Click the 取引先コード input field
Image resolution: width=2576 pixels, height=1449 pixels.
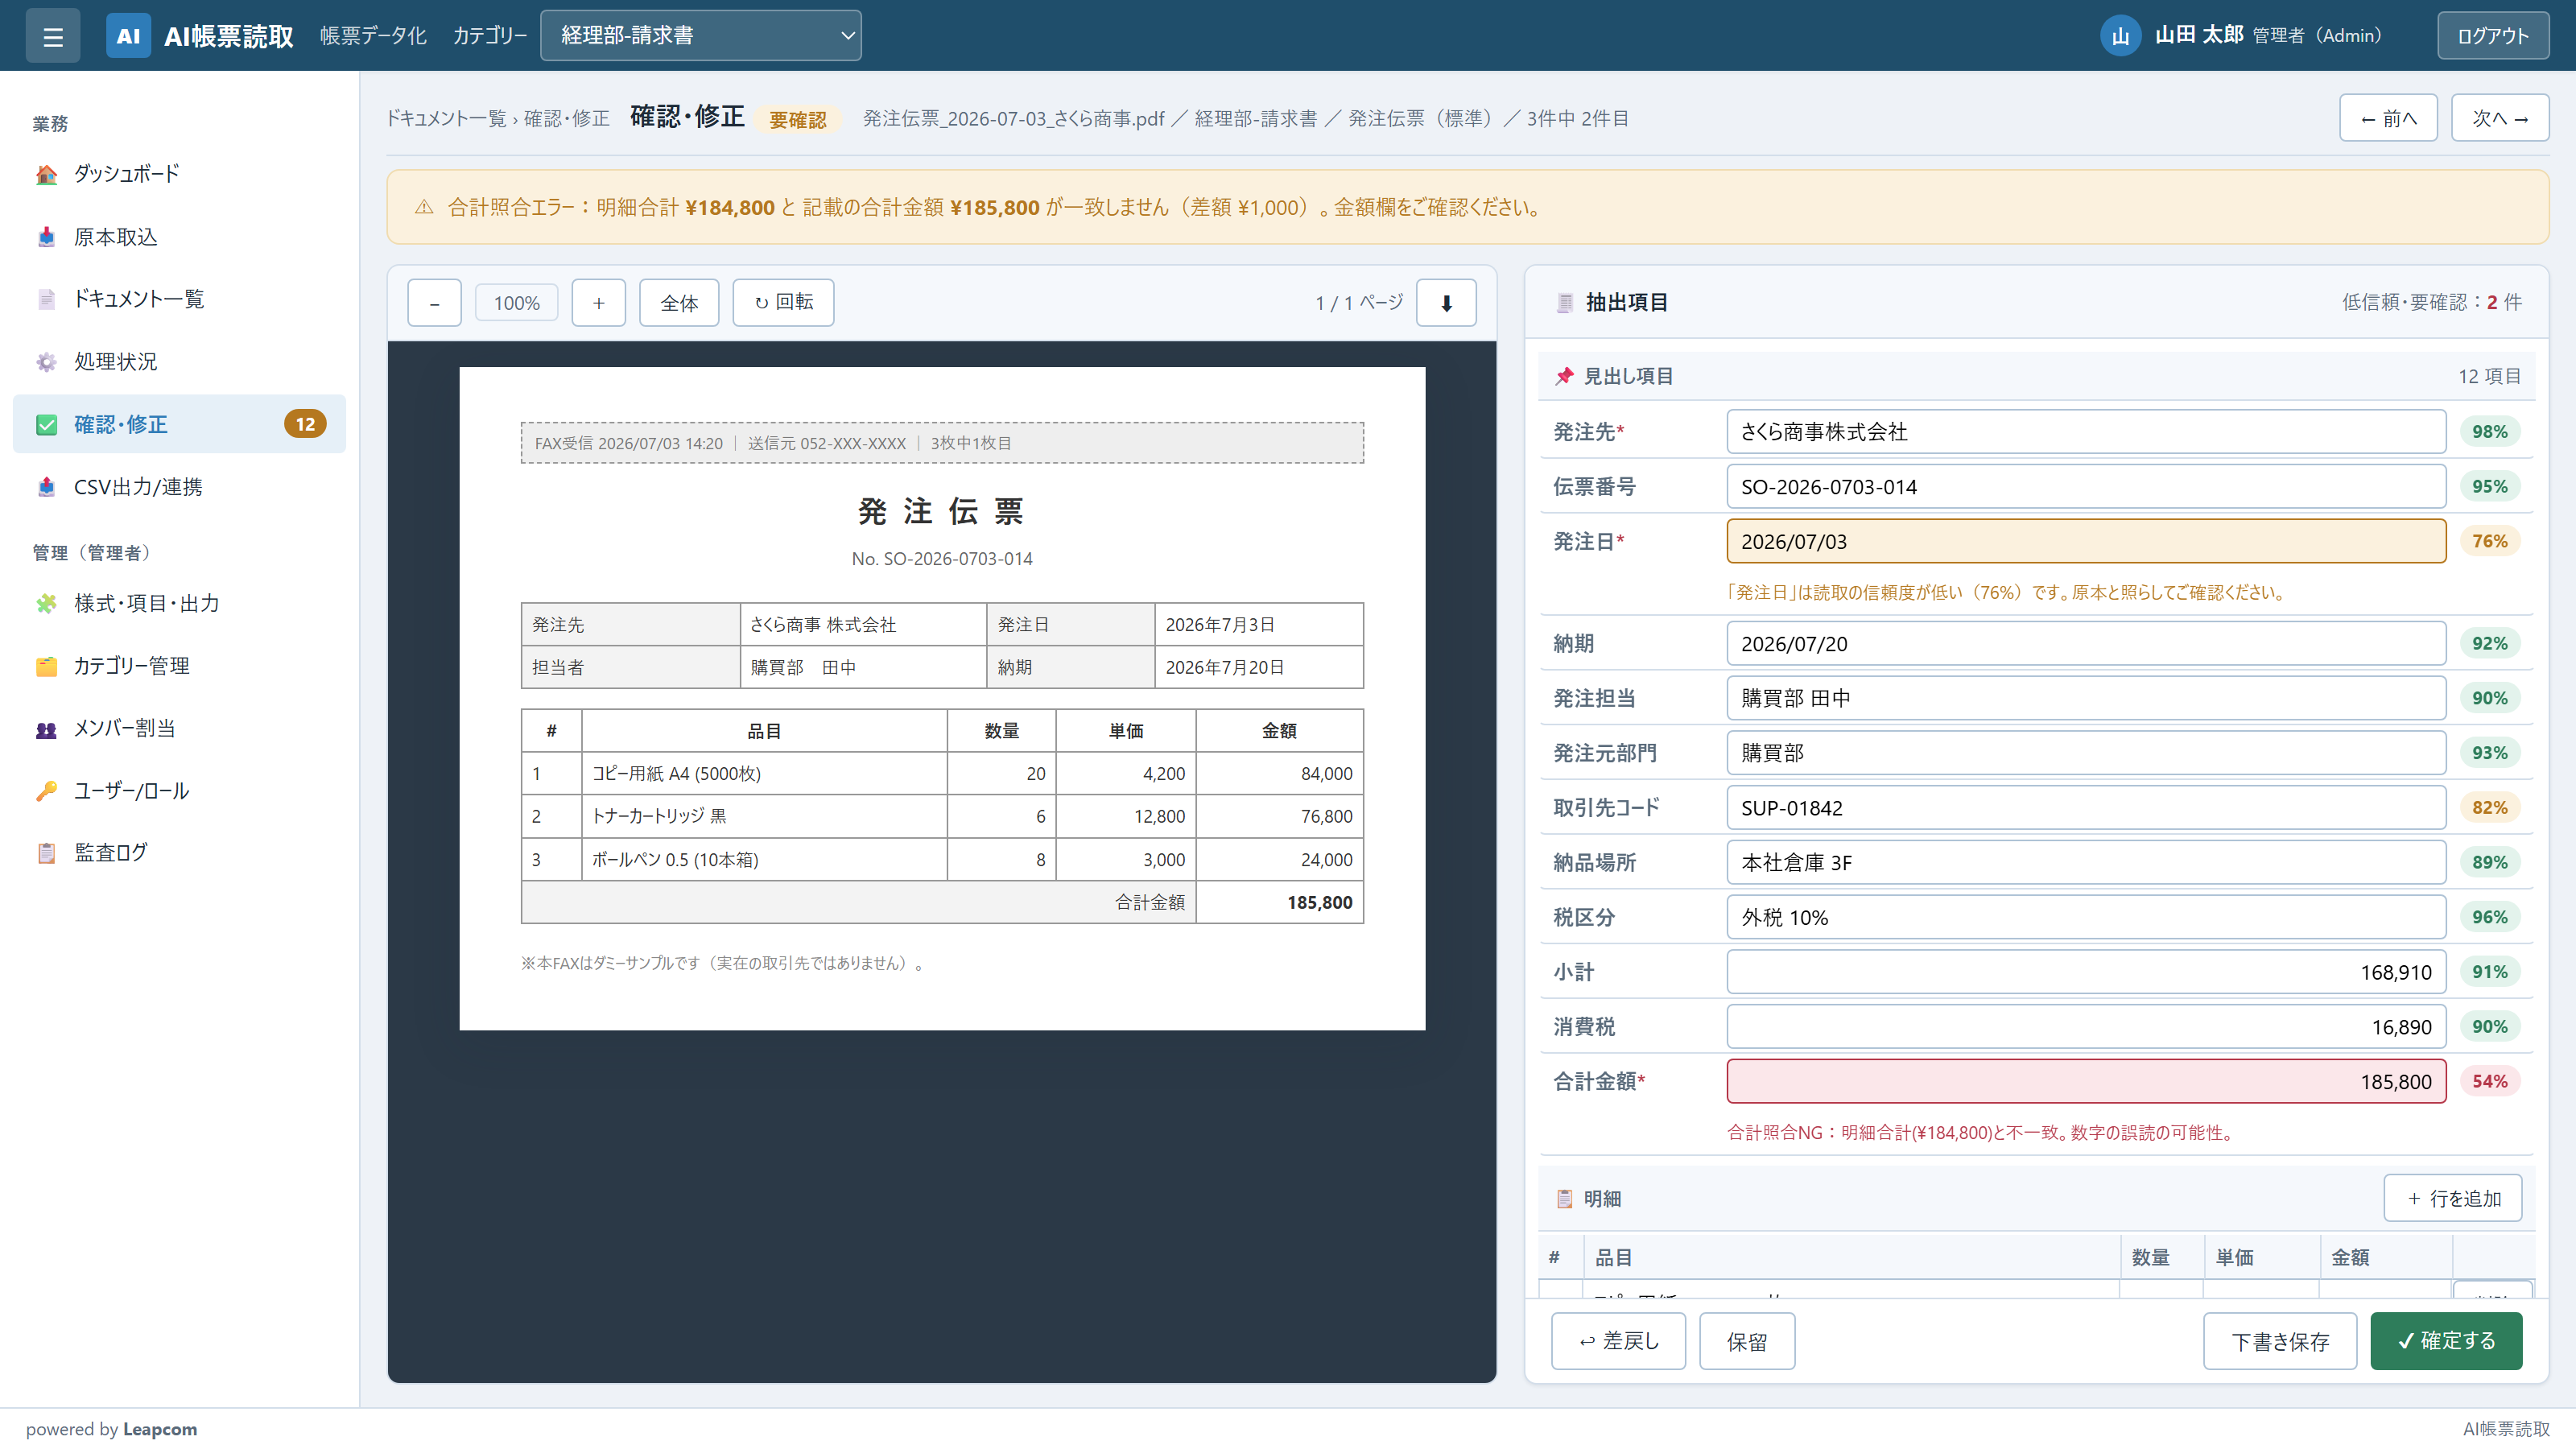pyautogui.click(x=2086, y=808)
